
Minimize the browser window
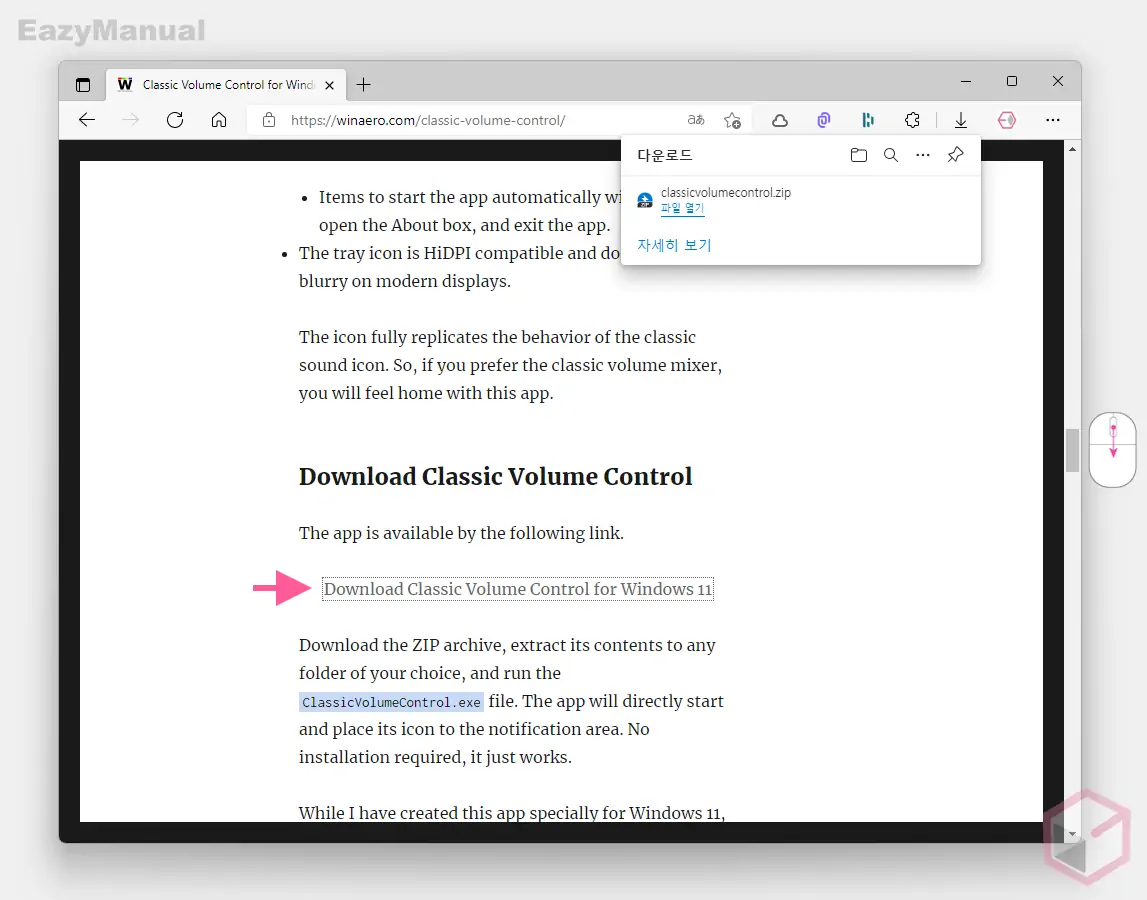click(x=966, y=81)
